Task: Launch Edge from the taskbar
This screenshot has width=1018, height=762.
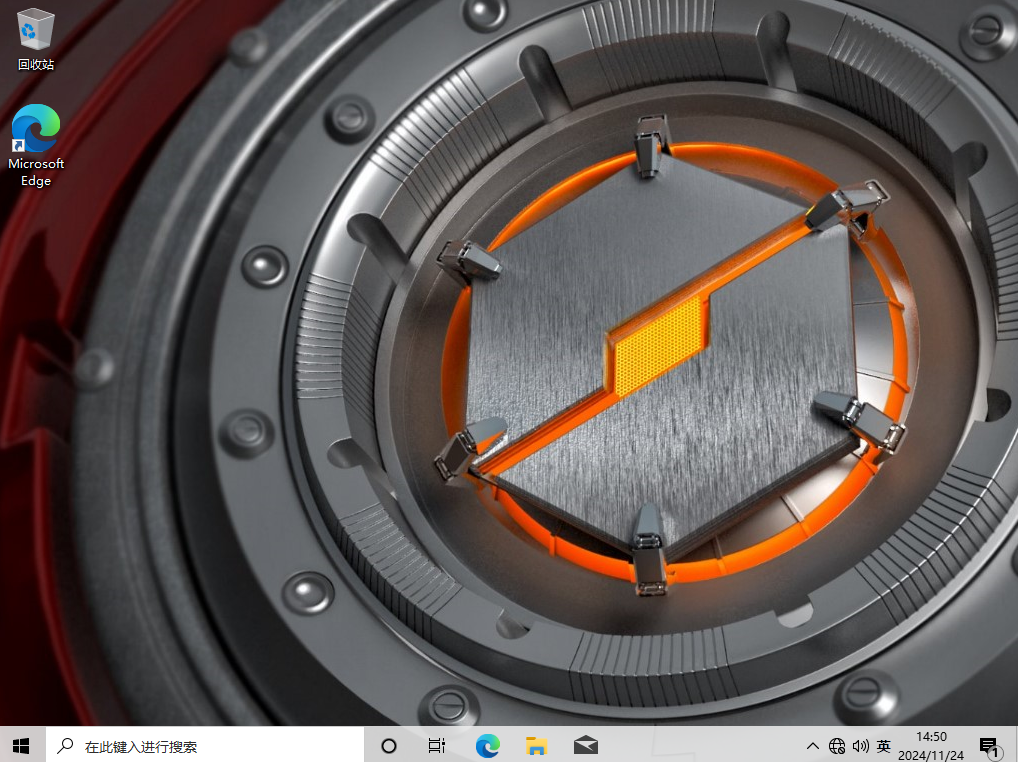Action: coord(487,745)
